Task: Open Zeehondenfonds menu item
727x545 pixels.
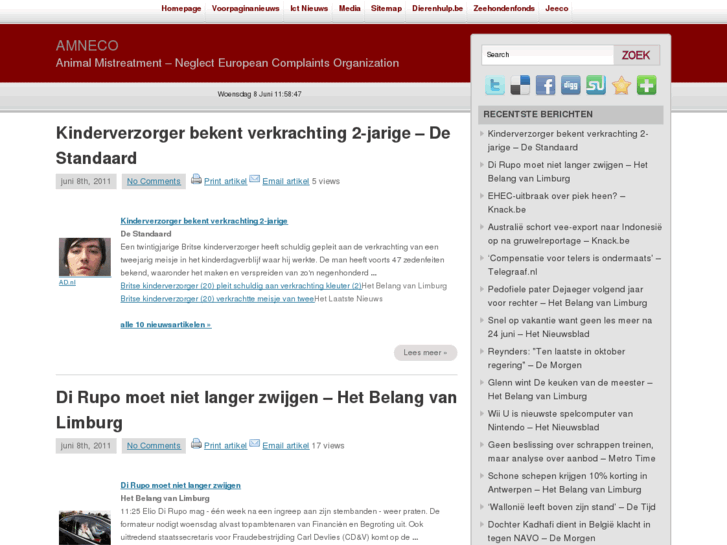Action: (504, 8)
